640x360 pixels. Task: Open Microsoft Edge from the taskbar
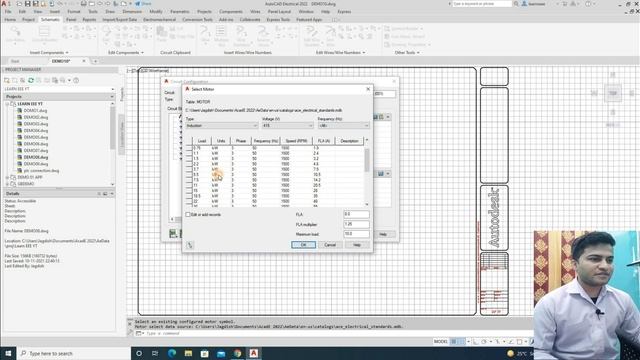[171, 353]
